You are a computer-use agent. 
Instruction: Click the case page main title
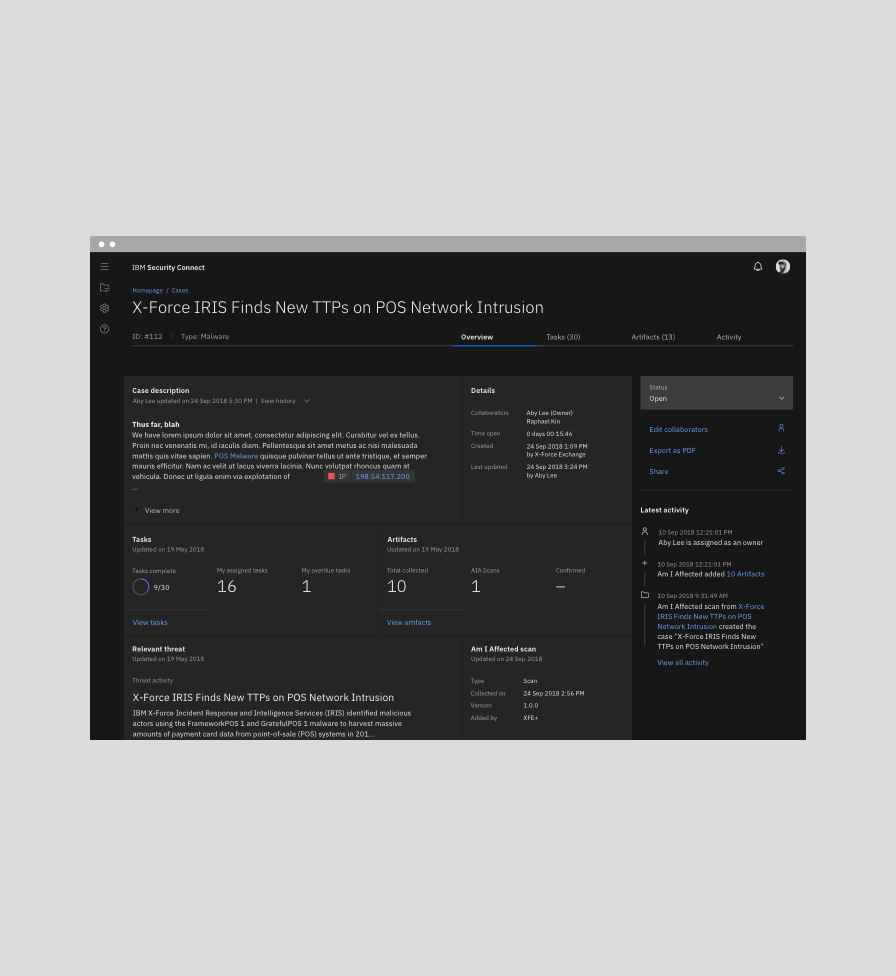point(337,307)
